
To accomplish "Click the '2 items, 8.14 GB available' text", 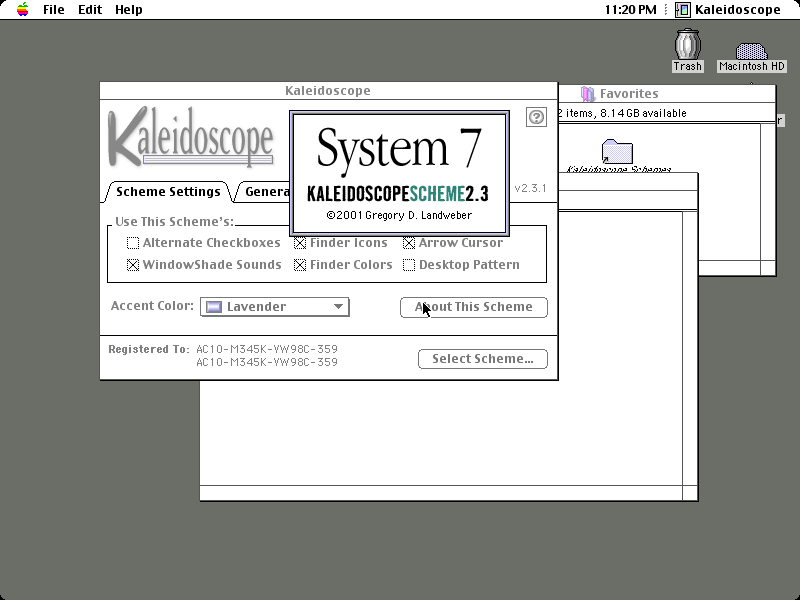I will point(622,113).
